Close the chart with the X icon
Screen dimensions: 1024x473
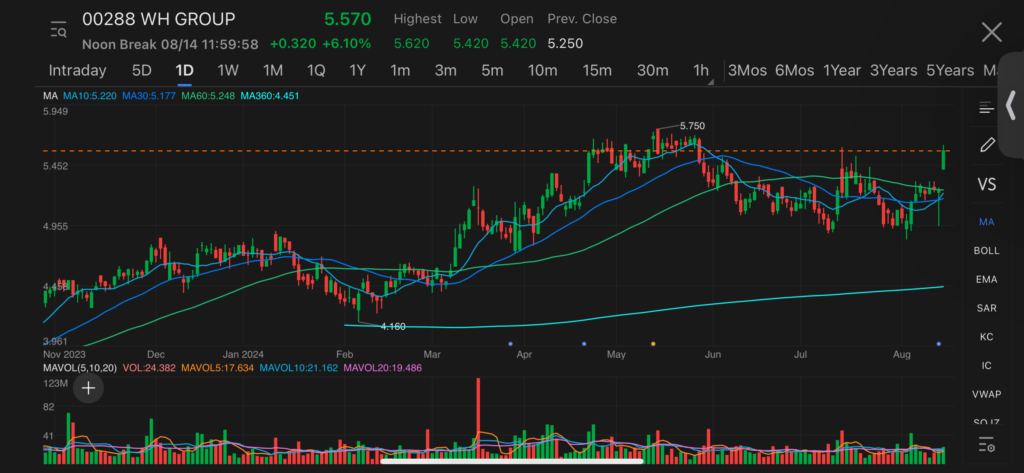point(991,31)
